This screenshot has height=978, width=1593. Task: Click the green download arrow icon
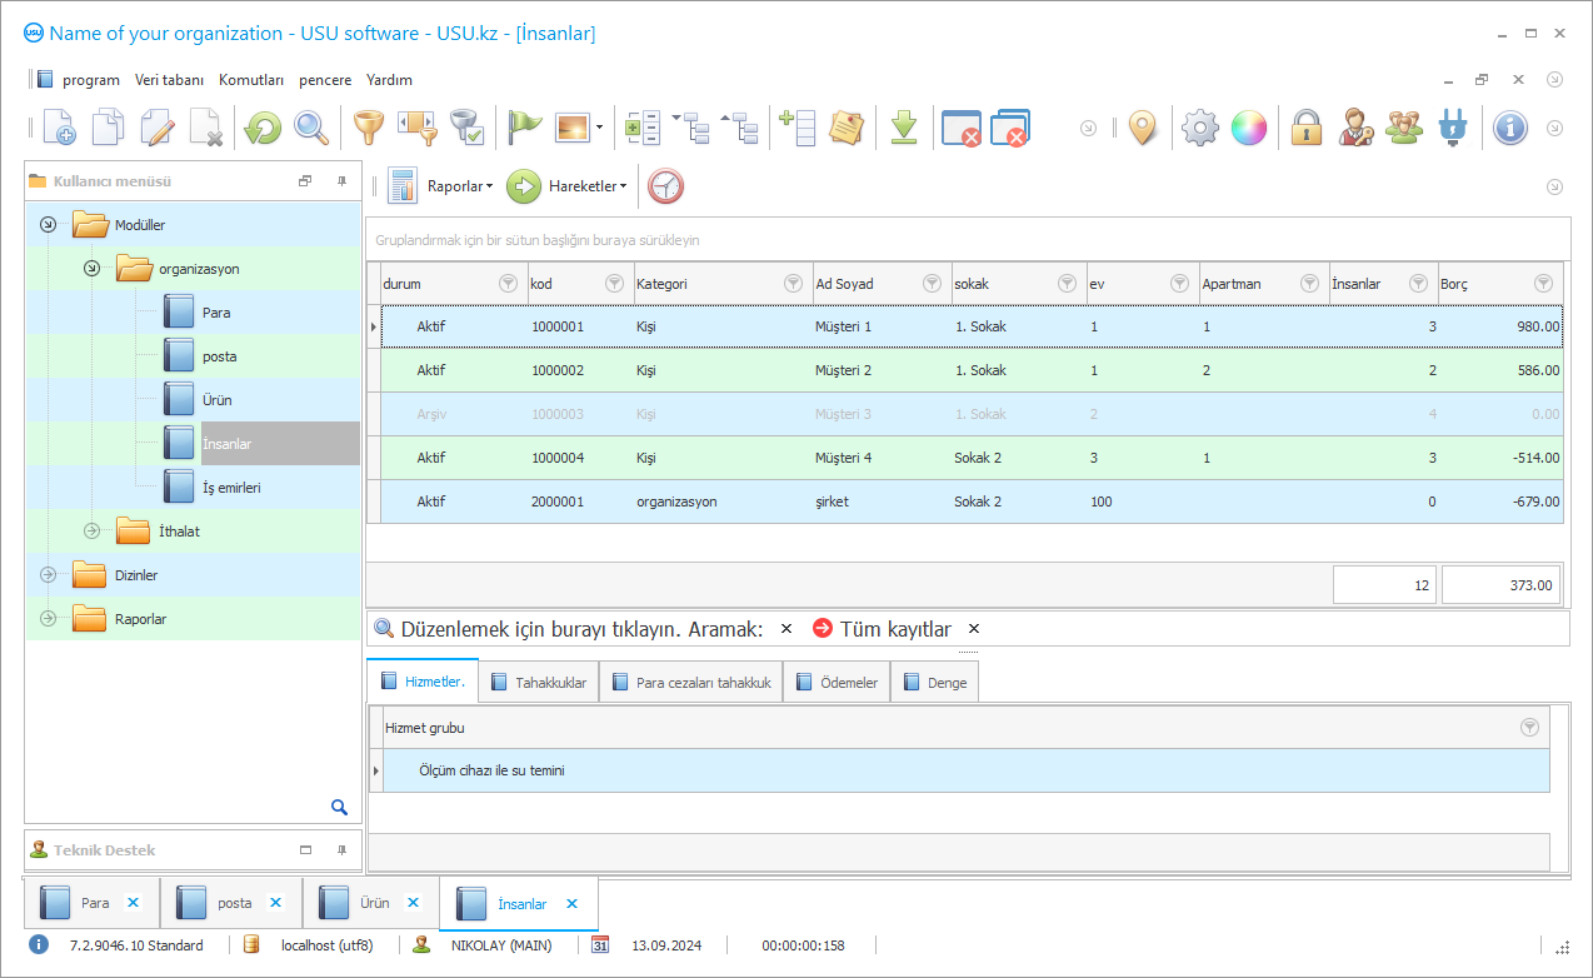[x=903, y=128]
